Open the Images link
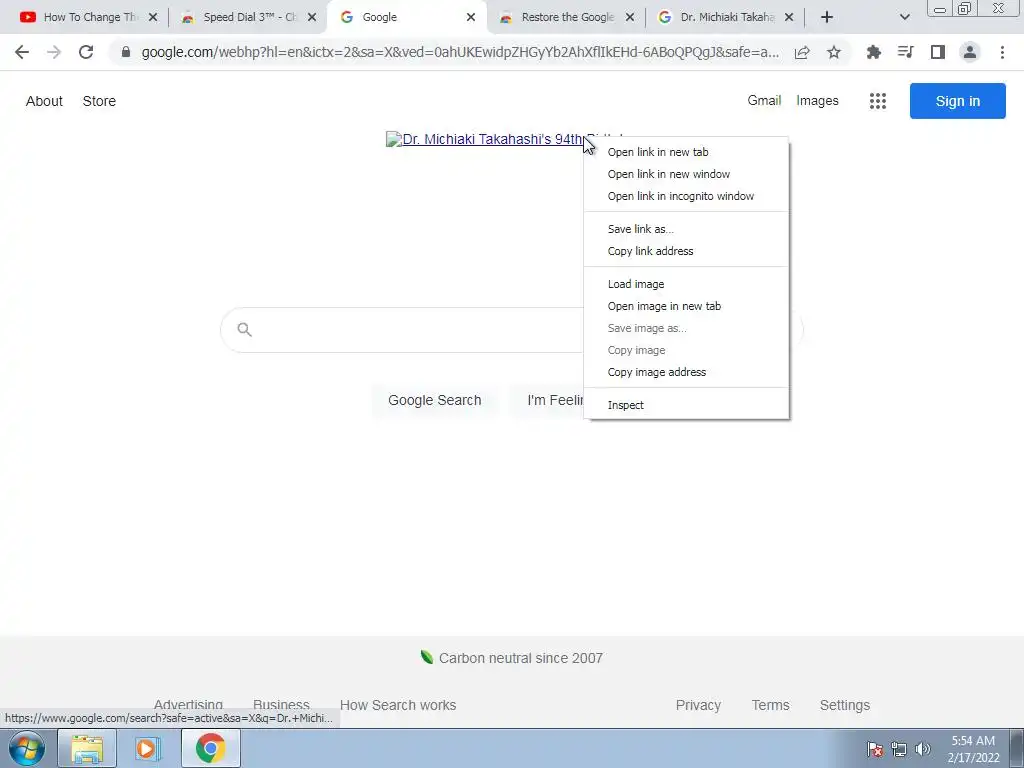1024x768 pixels. point(817,101)
